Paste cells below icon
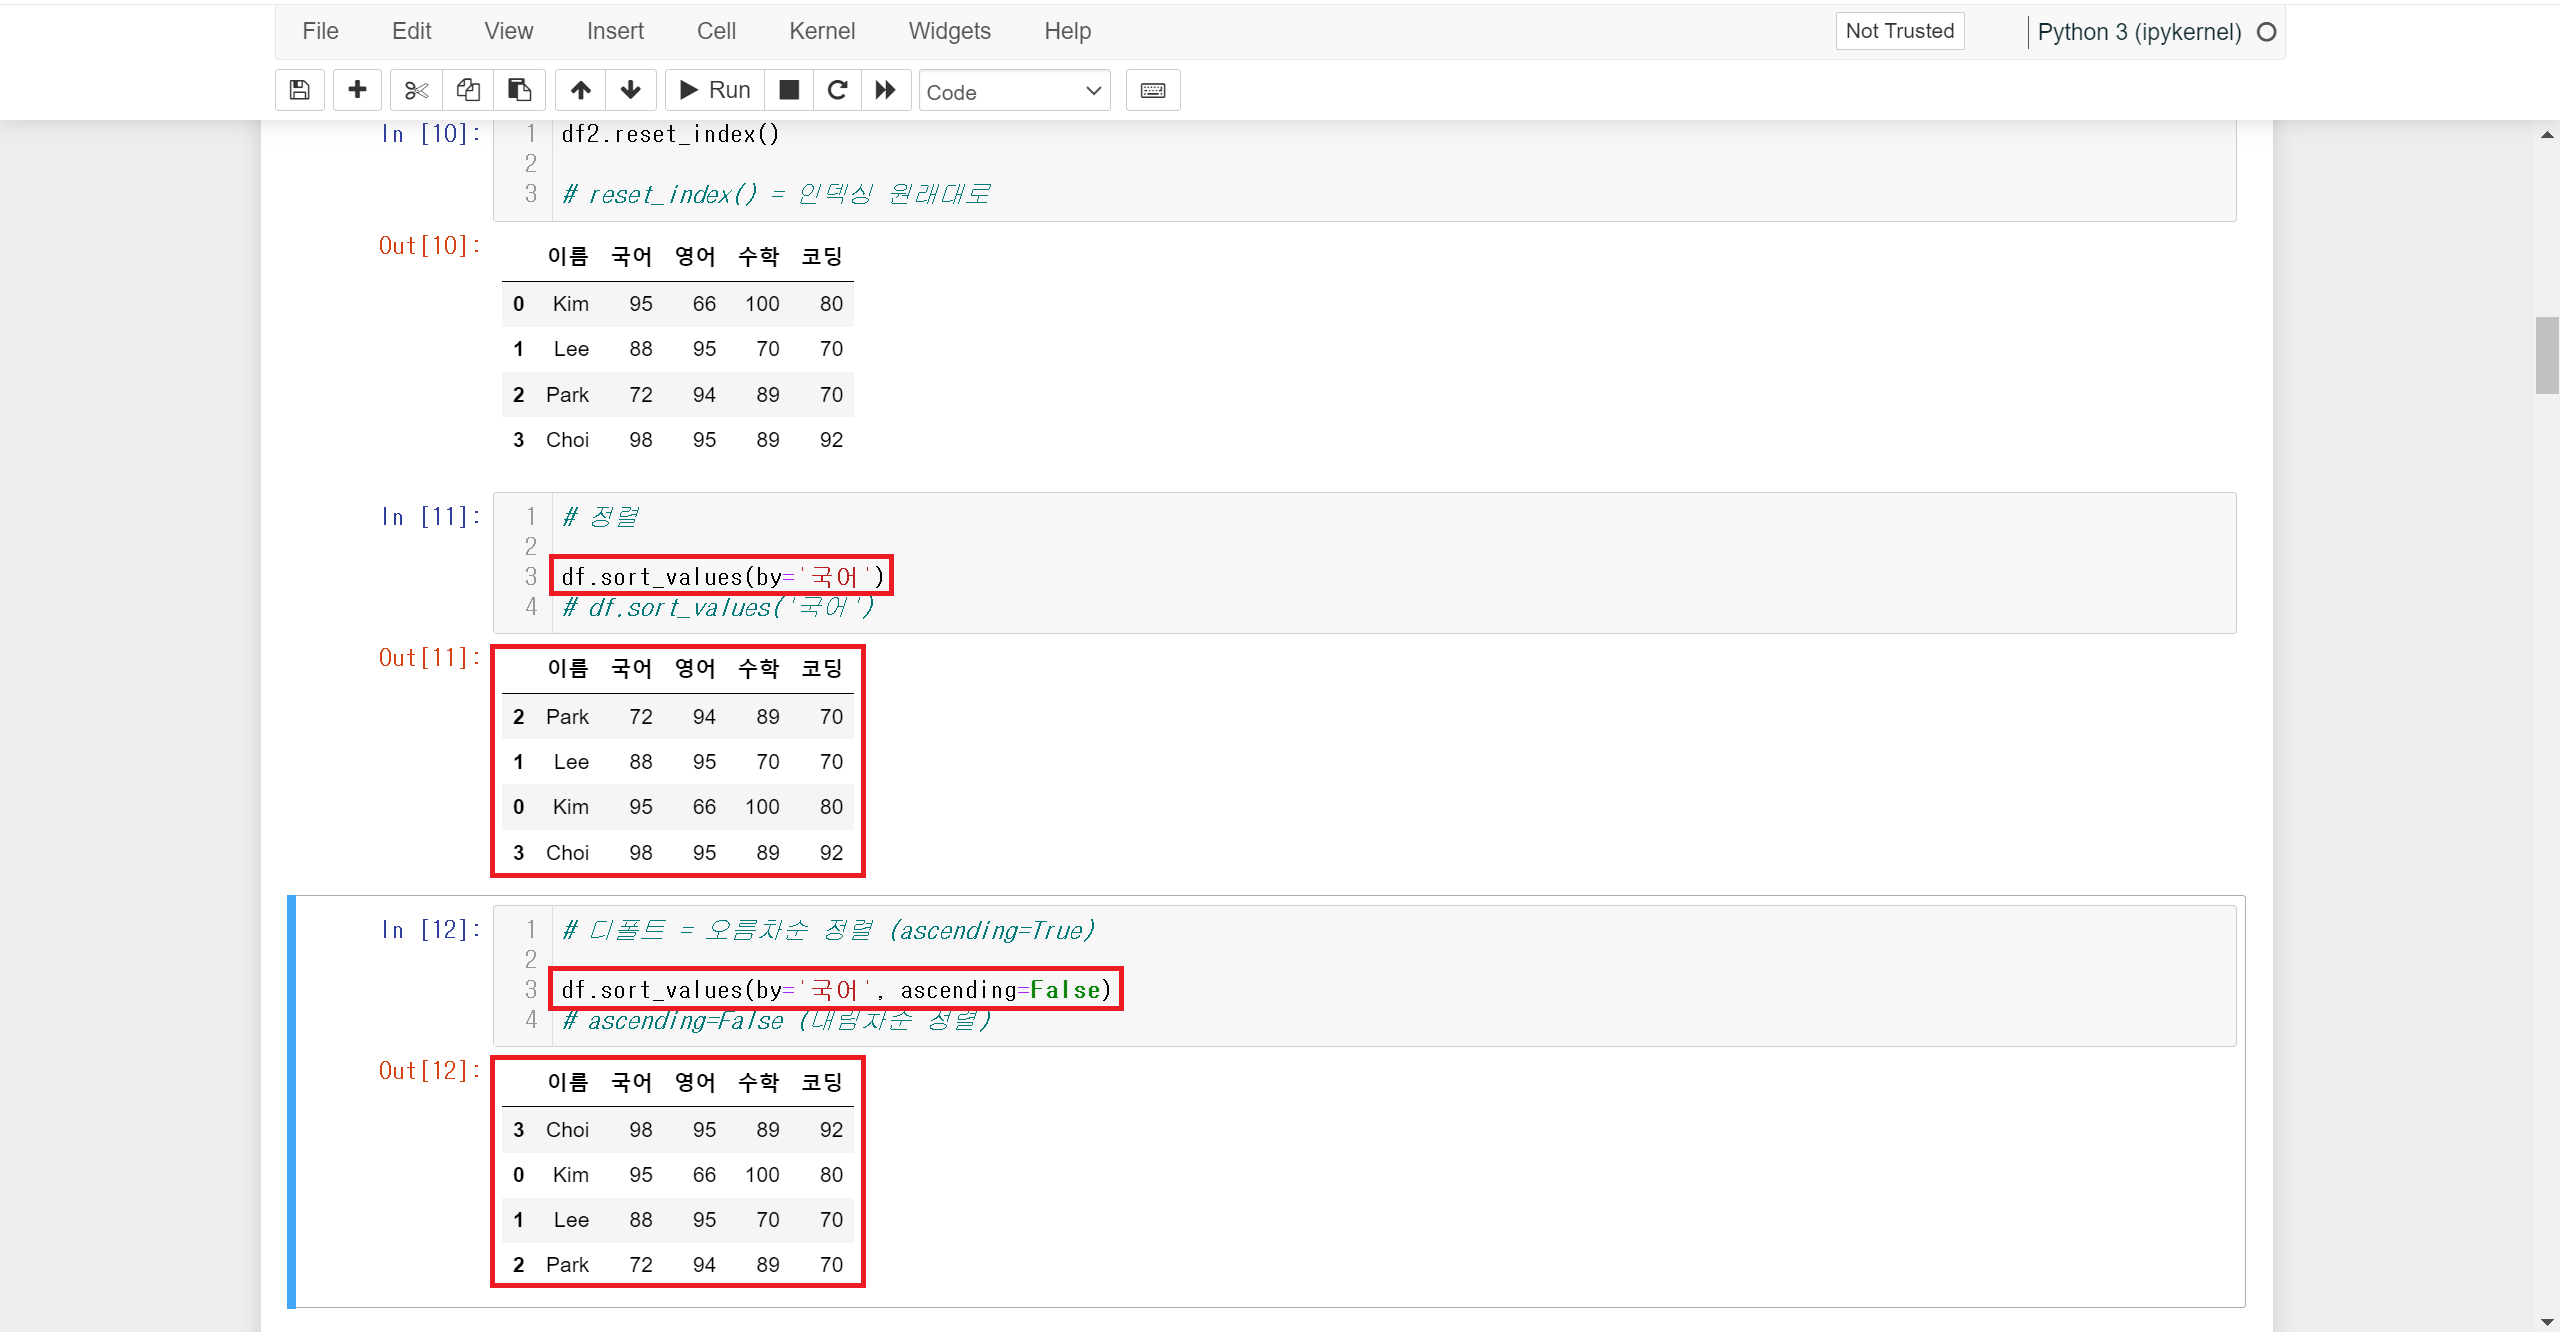The image size is (2560, 1332). pyautogui.click(x=519, y=90)
